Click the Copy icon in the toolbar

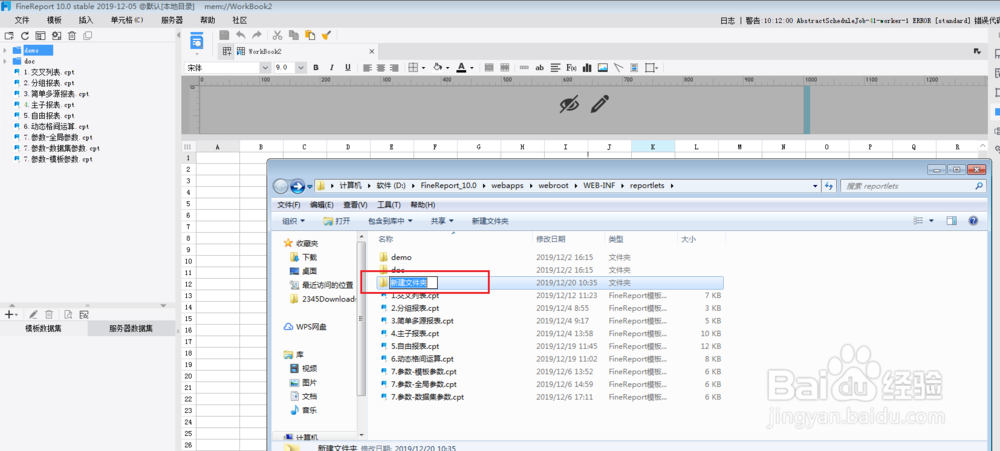coord(293,36)
